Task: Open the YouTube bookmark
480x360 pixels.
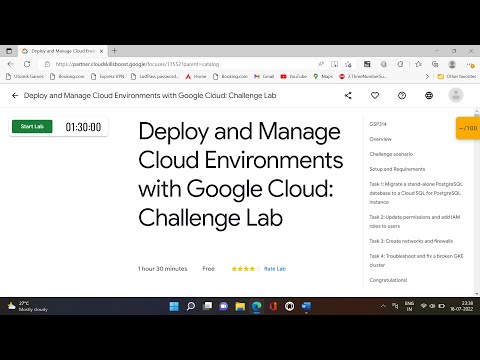Action: pyautogui.click(x=294, y=76)
